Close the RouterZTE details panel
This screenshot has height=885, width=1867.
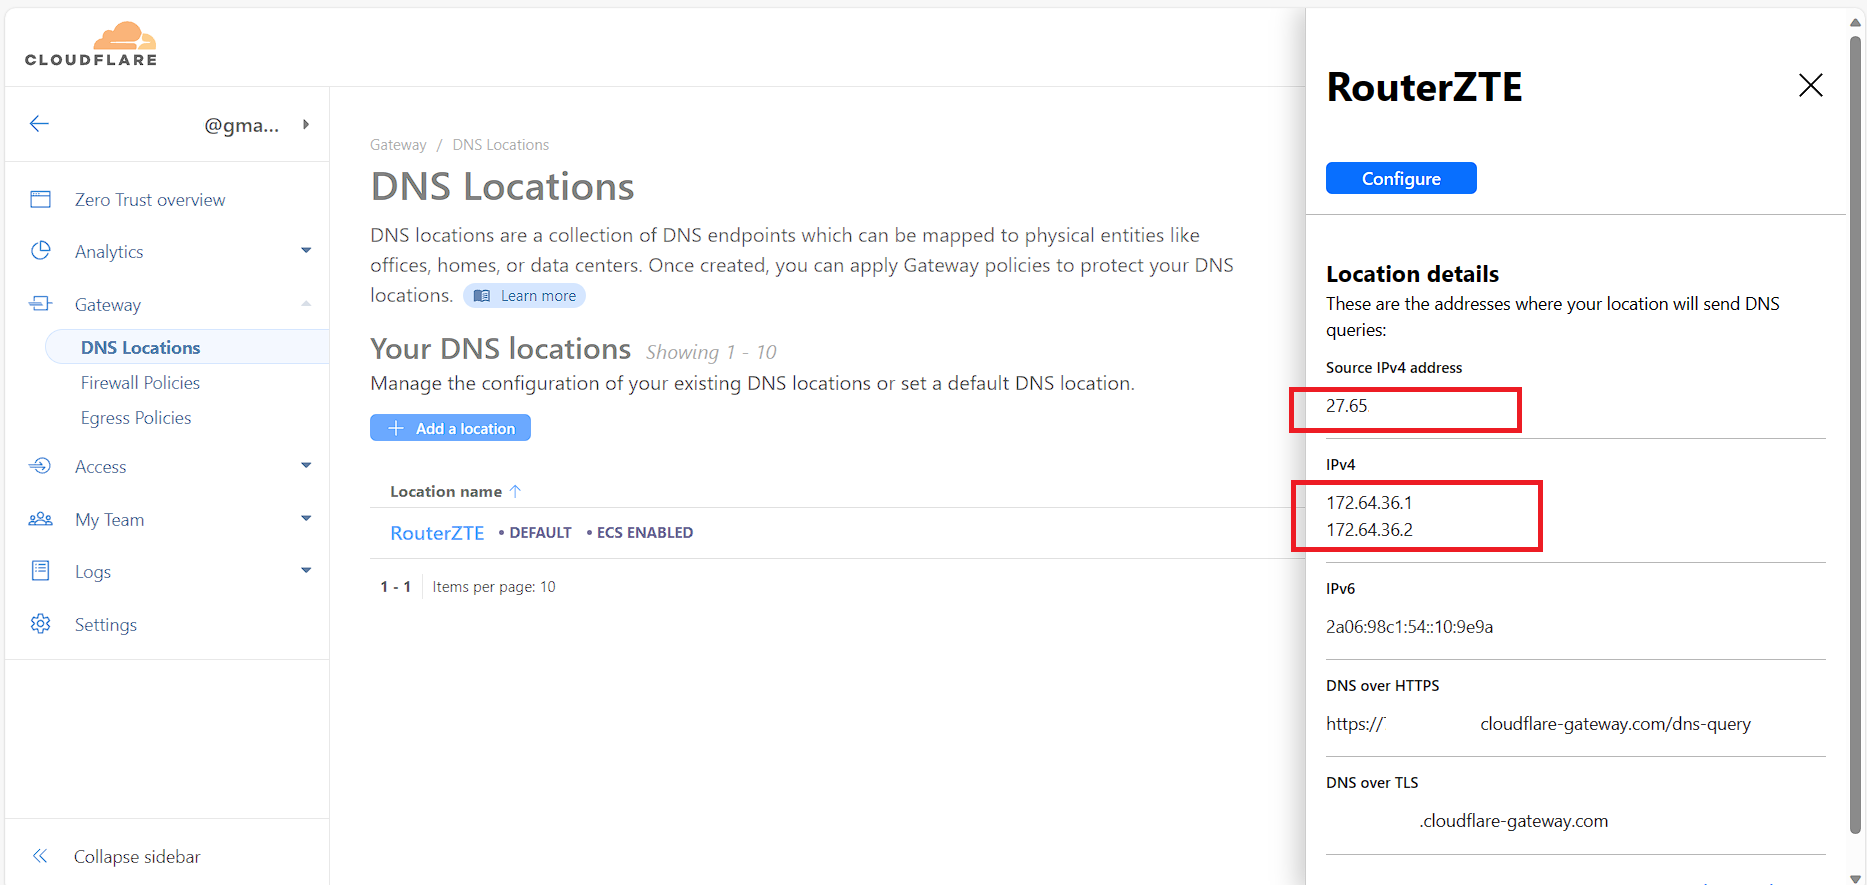(1810, 85)
